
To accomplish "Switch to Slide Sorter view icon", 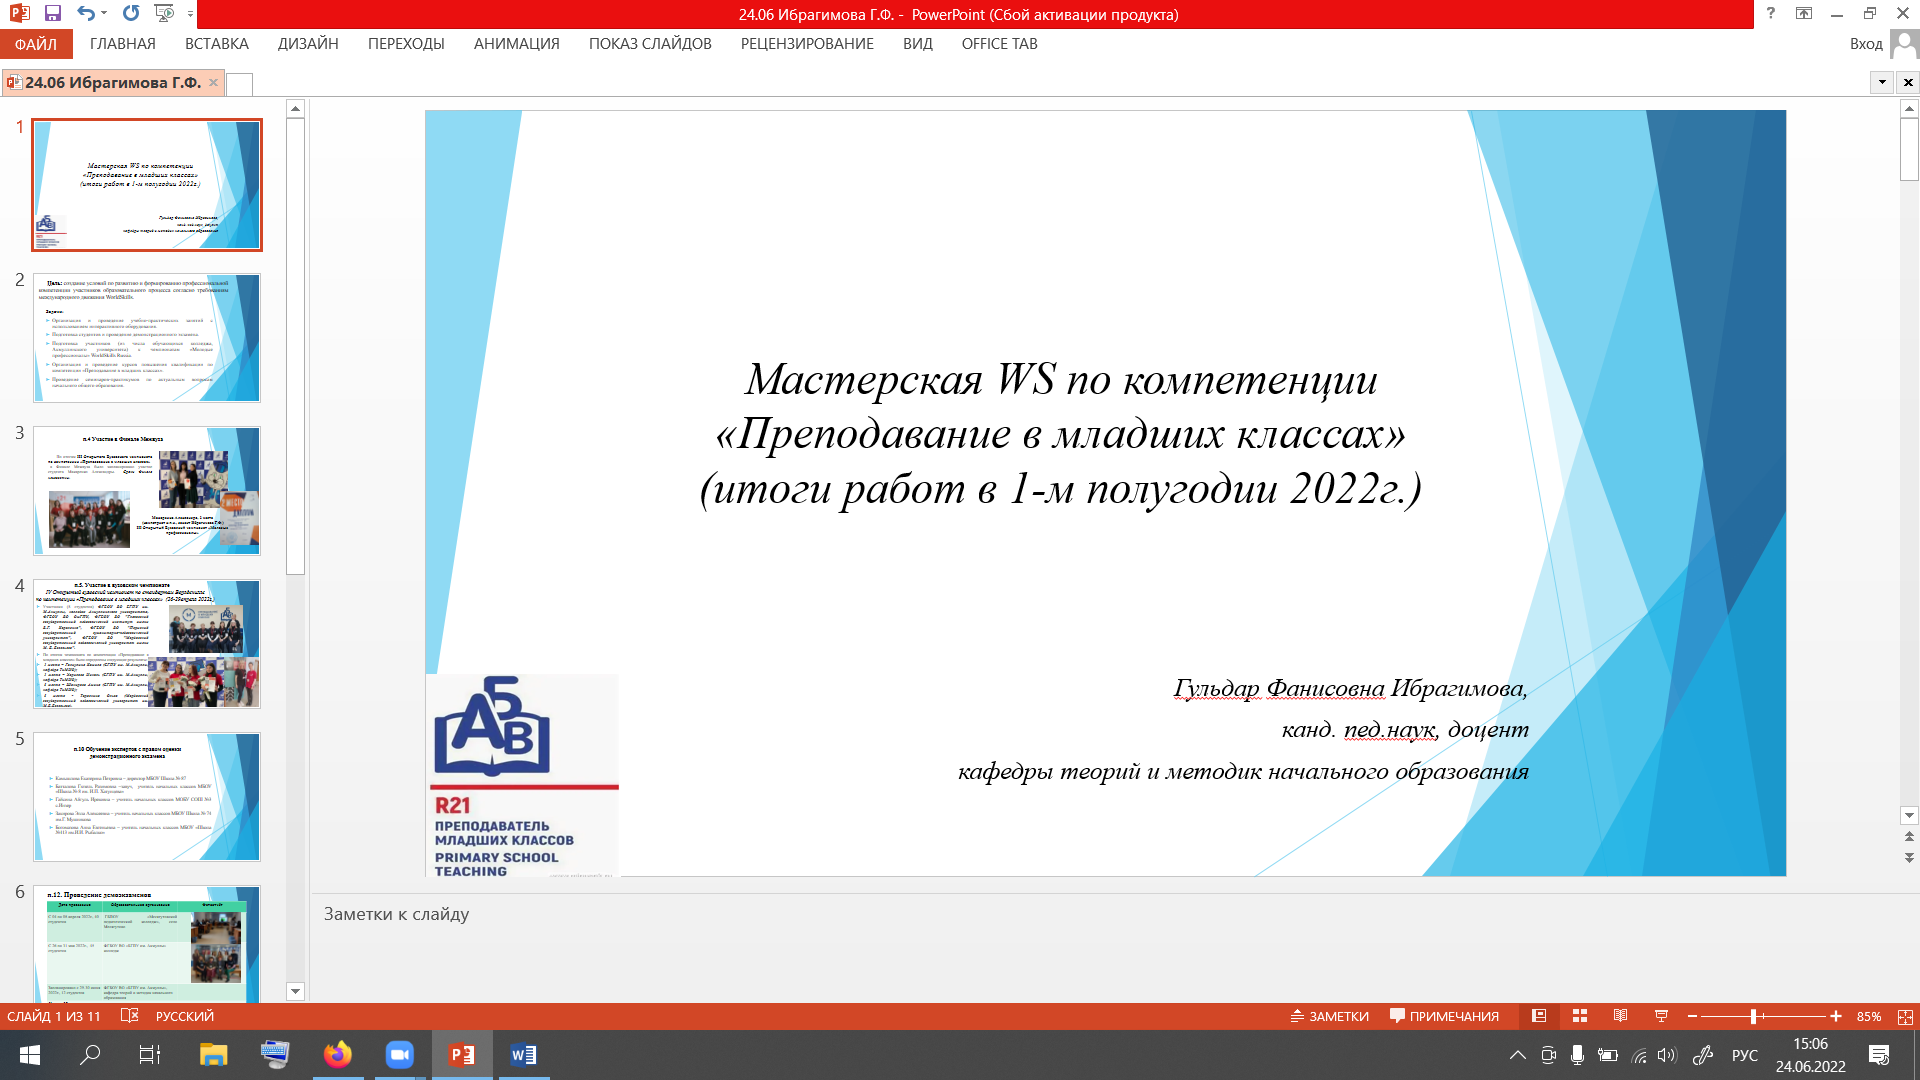I will tap(1580, 1016).
